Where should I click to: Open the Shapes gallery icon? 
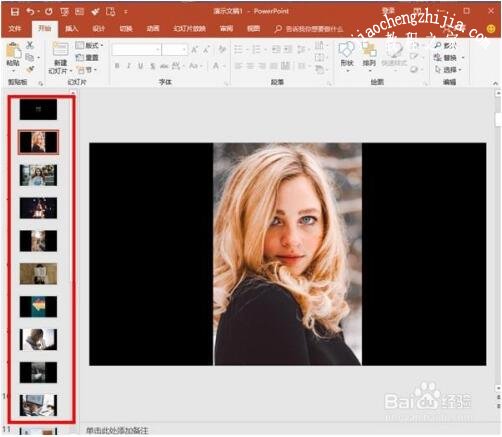(347, 53)
